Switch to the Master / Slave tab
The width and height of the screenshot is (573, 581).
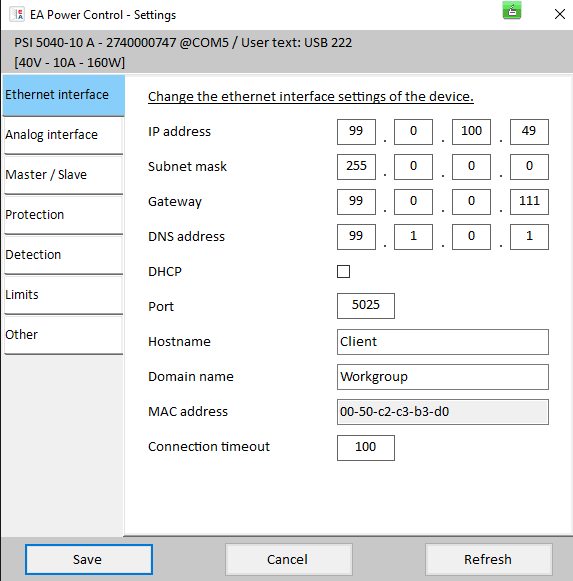[x=63, y=175]
